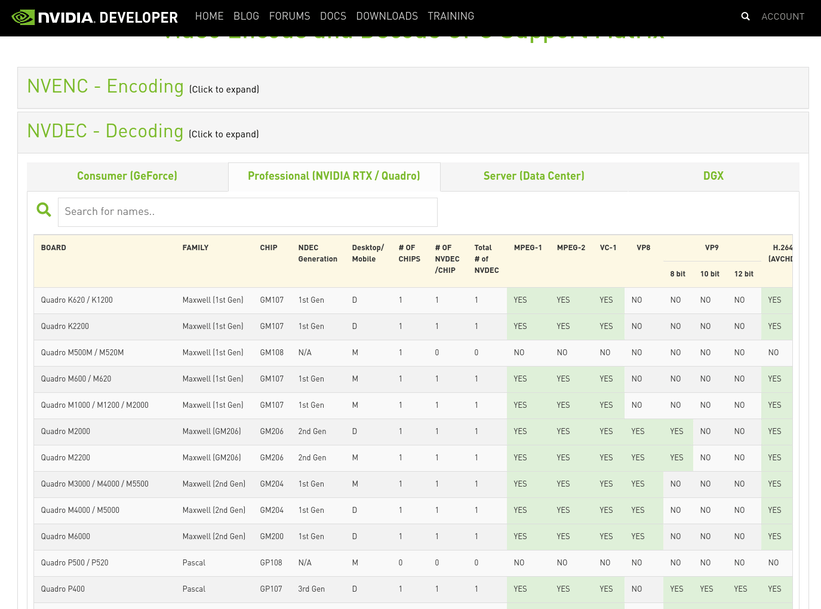Focus the Search for names input field
Image resolution: width=821 pixels, height=609 pixels.
(x=248, y=212)
